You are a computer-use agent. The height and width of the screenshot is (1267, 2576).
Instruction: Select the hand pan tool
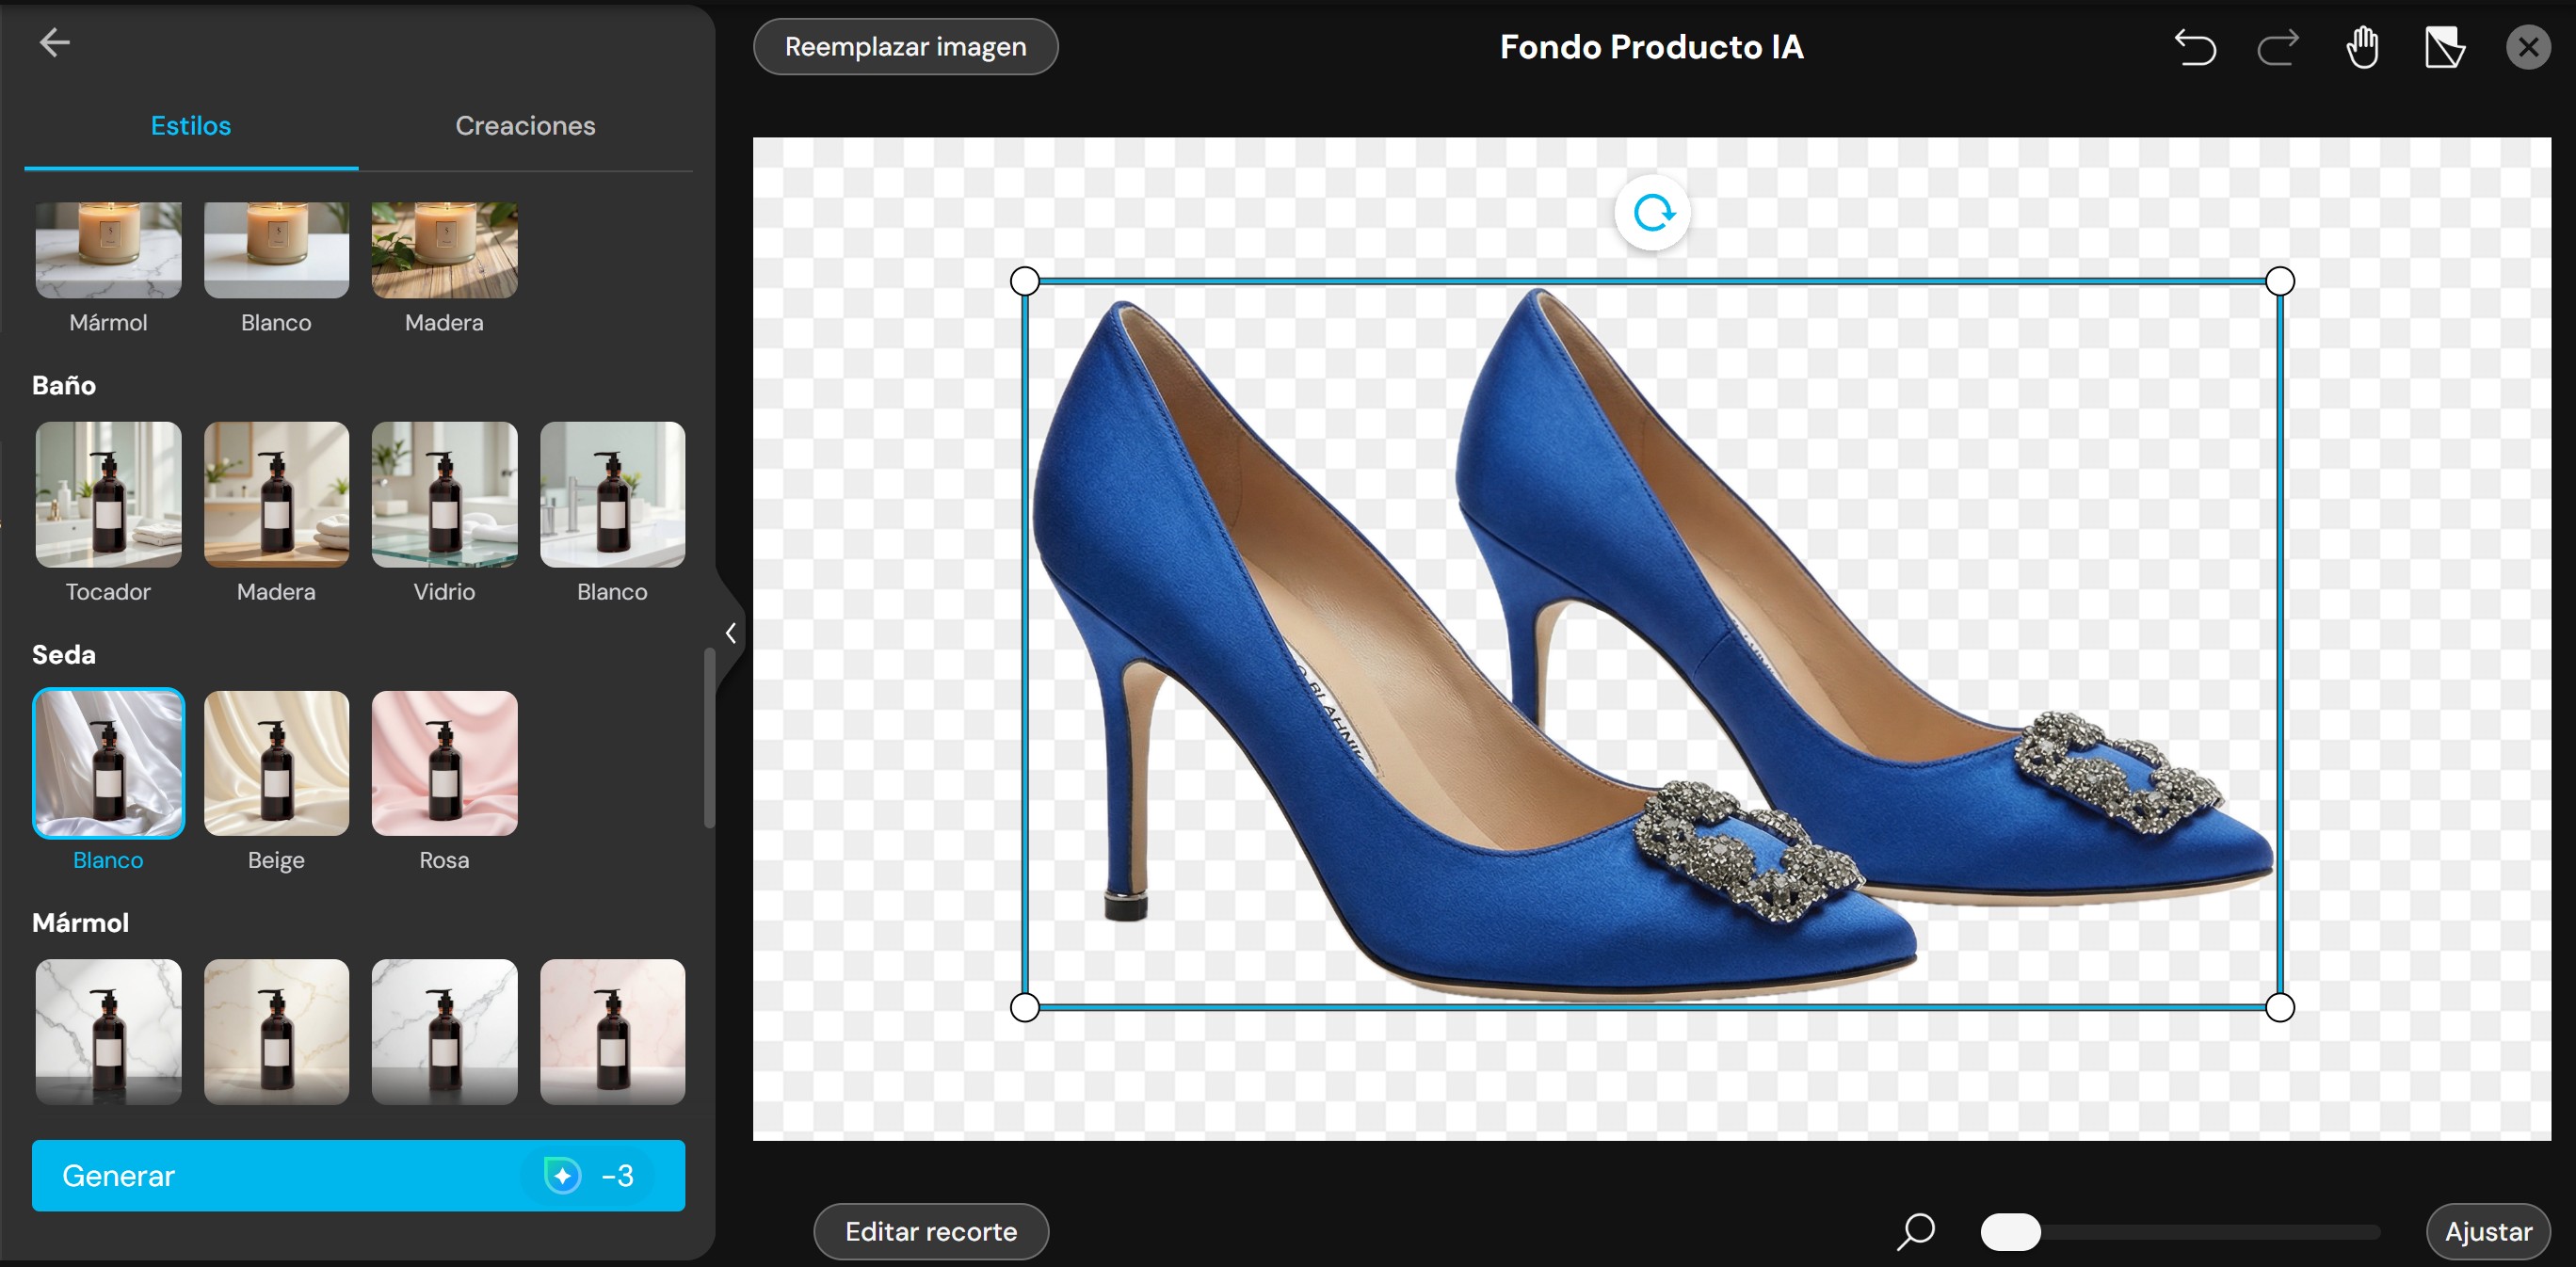(2362, 47)
